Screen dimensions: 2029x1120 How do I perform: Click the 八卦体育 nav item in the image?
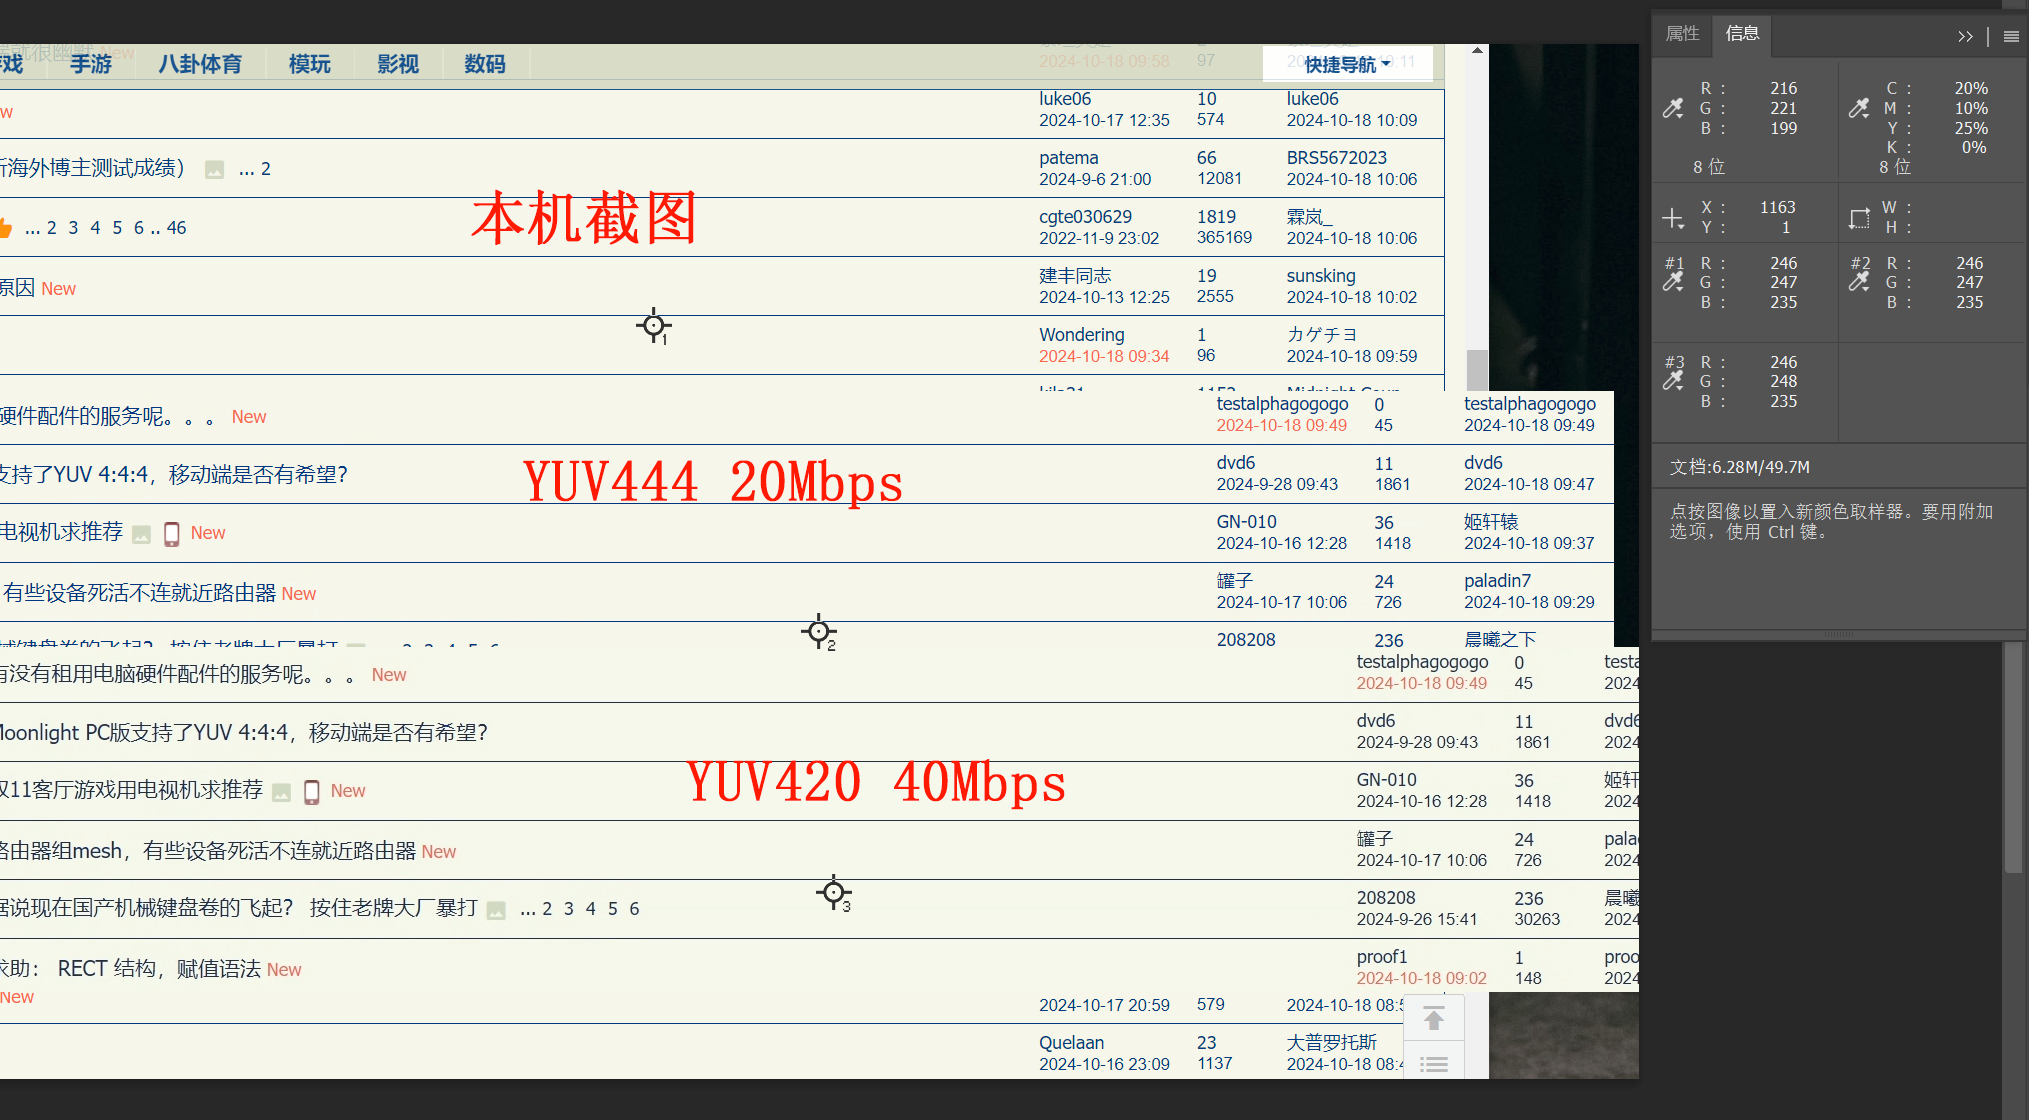(x=200, y=64)
